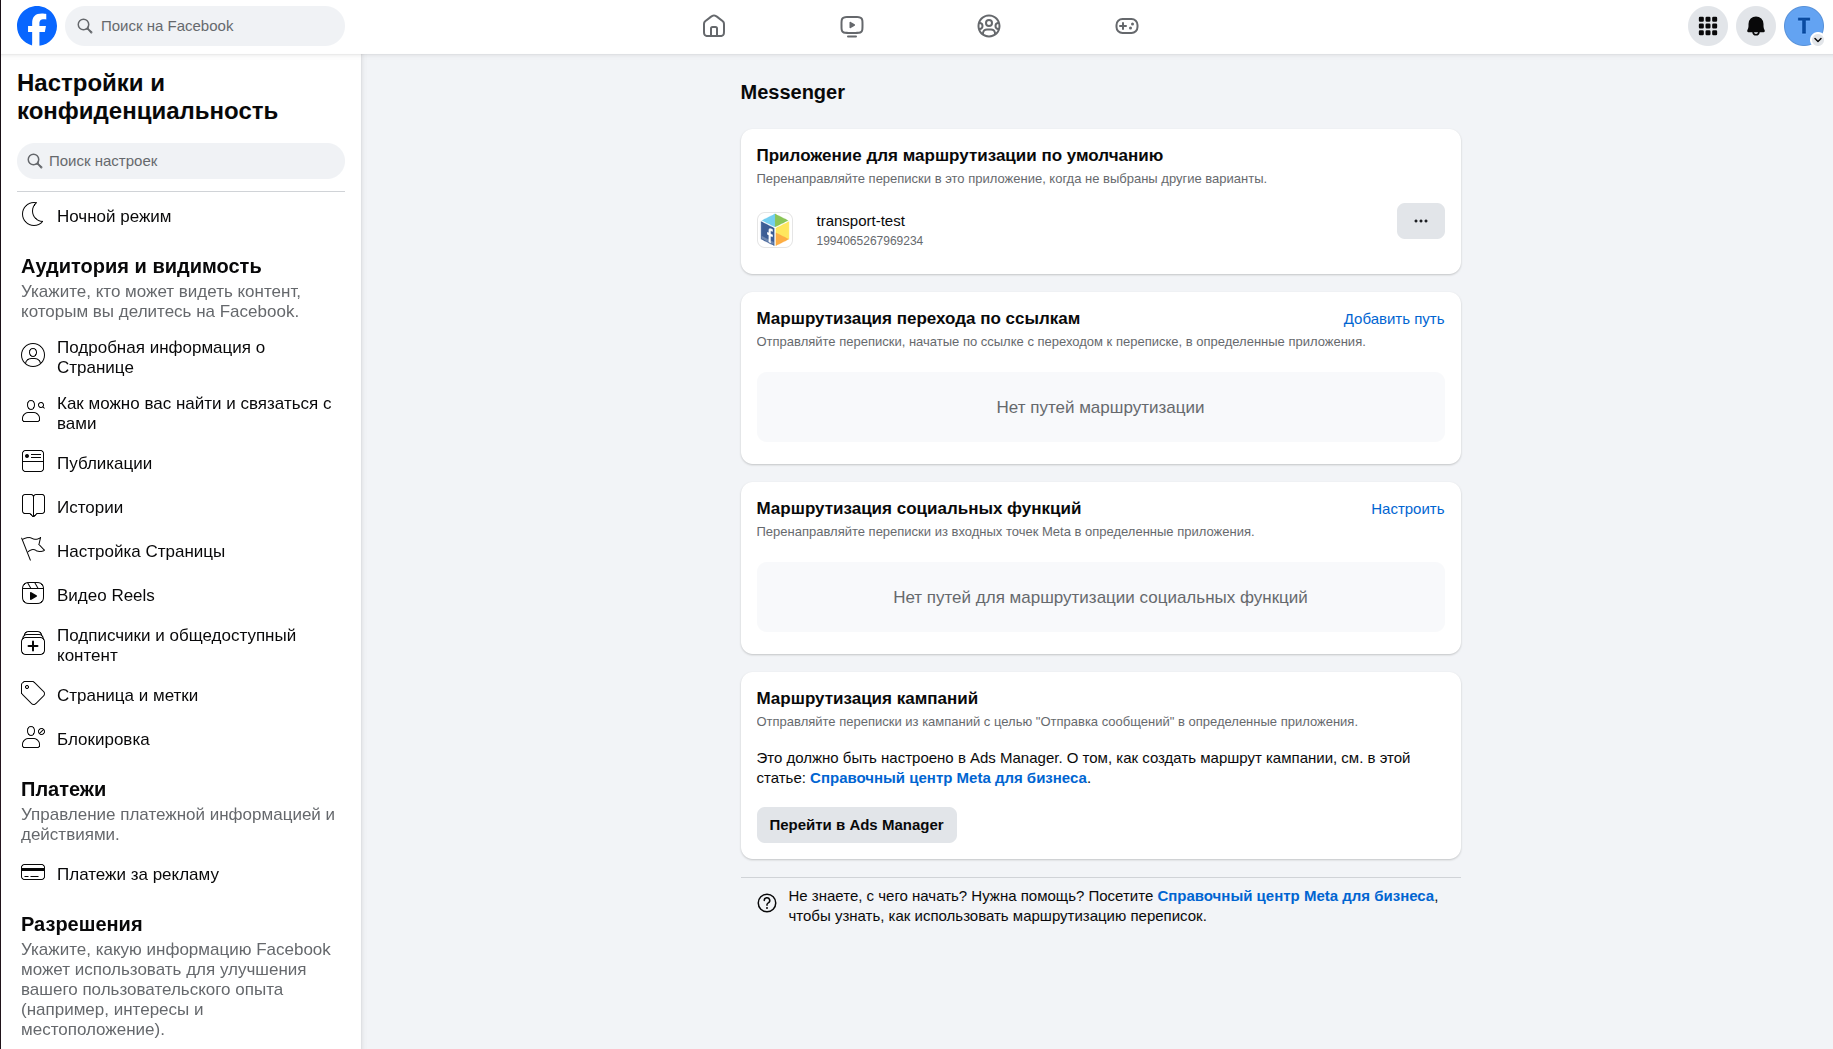The height and width of the screenshot is (1049, 1833).
Task: Open Истории settings
Action: (181, 507)
